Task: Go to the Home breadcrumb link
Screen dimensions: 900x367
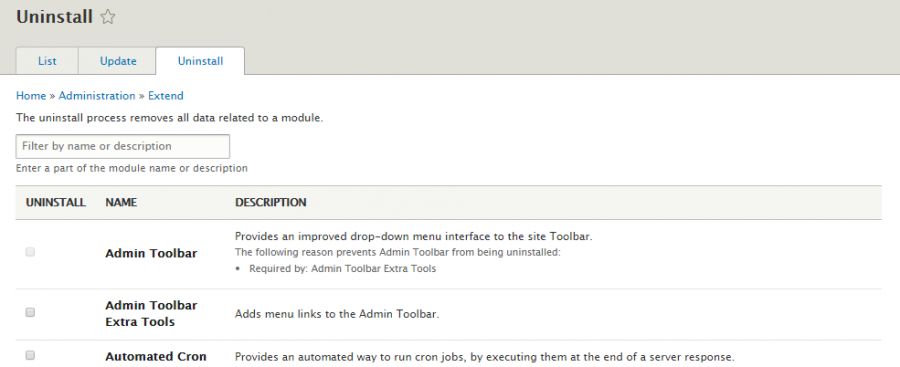Action: pyautogui.click(x=31, y=96)
